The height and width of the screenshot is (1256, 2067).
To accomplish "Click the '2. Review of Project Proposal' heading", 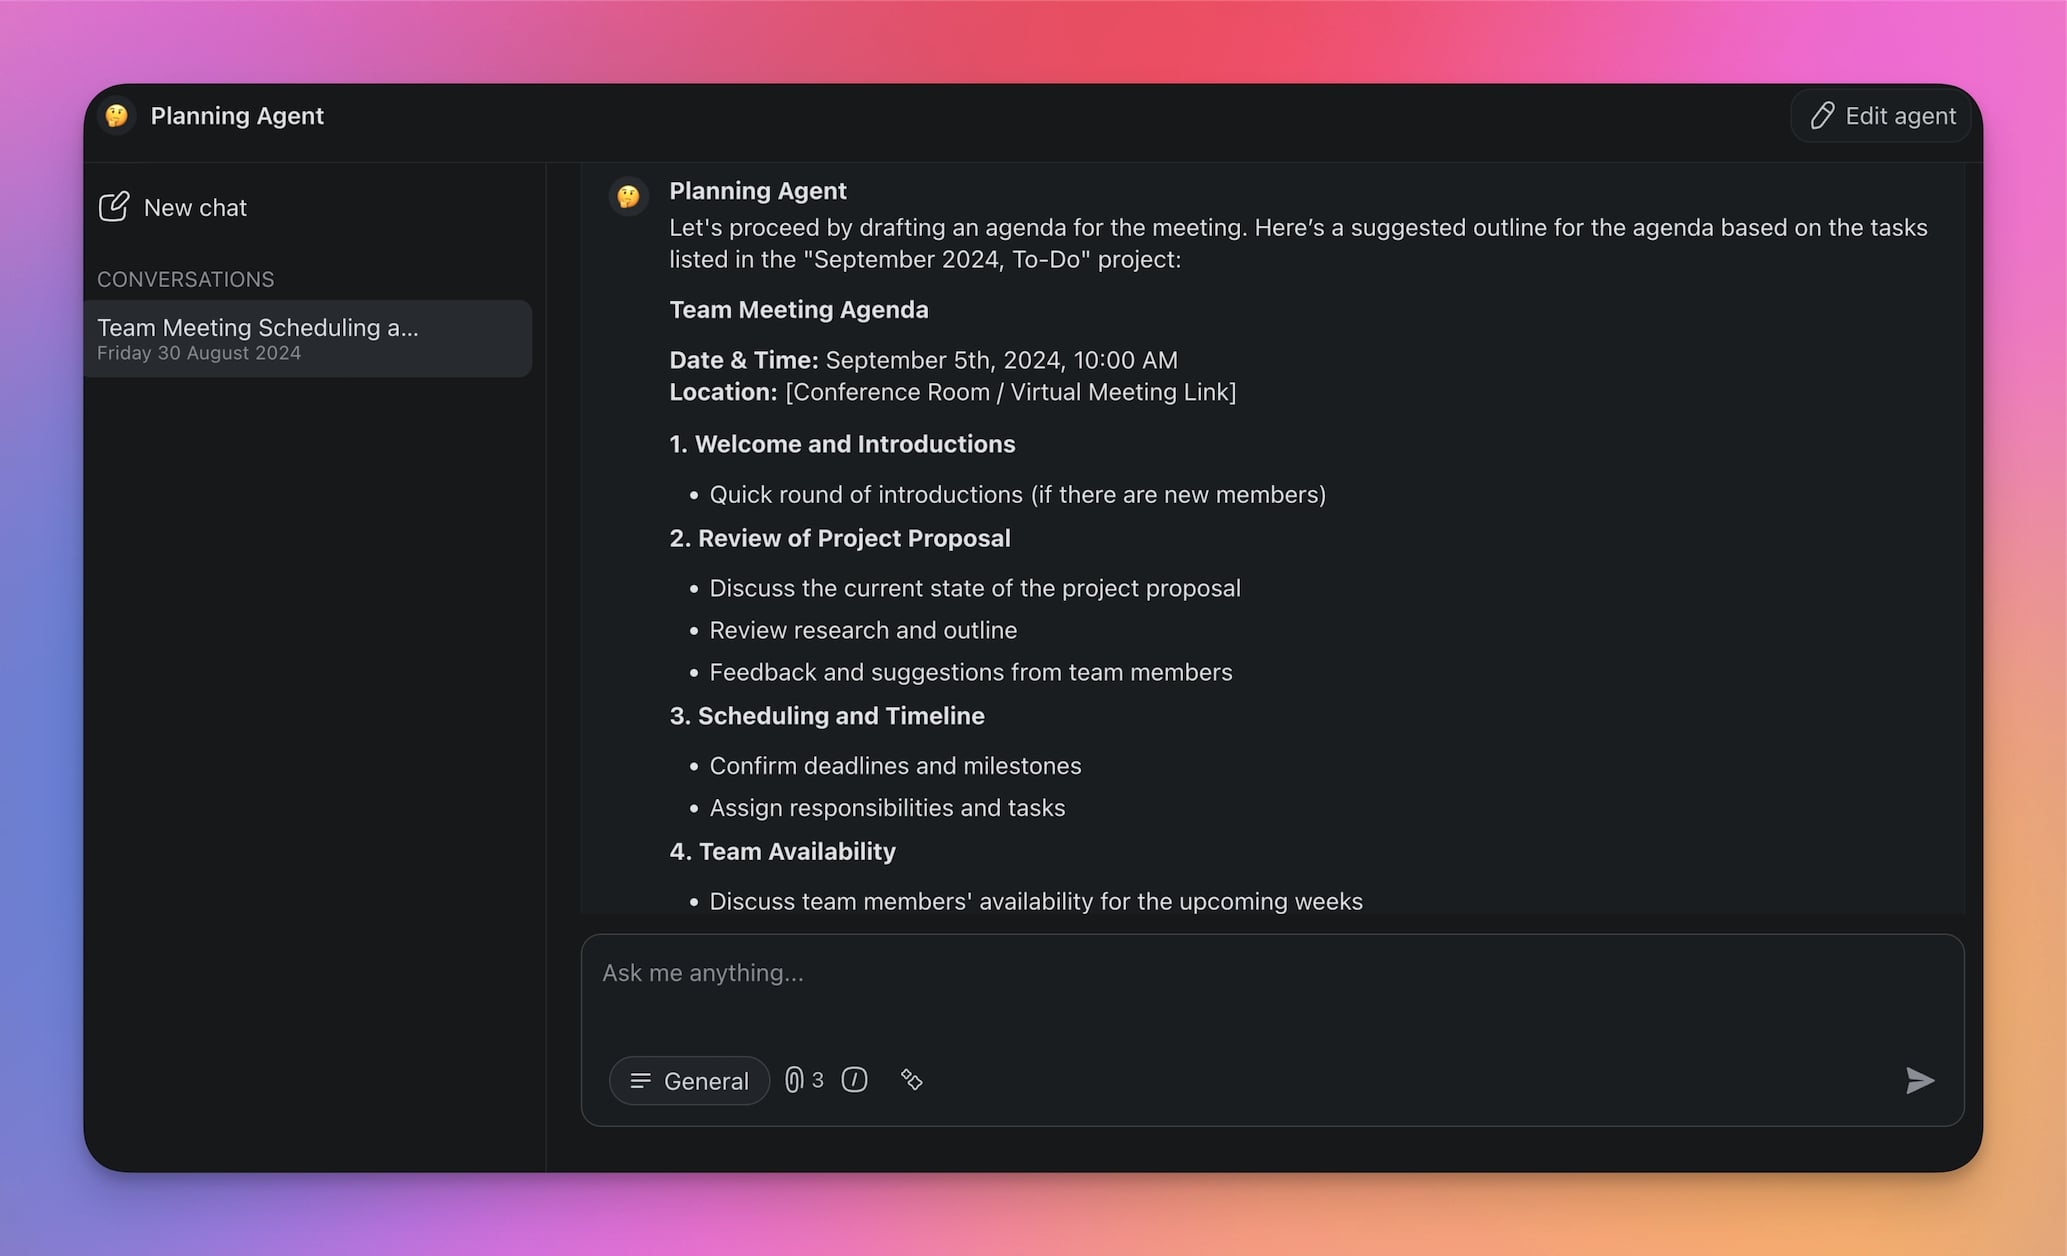I will (840, 538).
